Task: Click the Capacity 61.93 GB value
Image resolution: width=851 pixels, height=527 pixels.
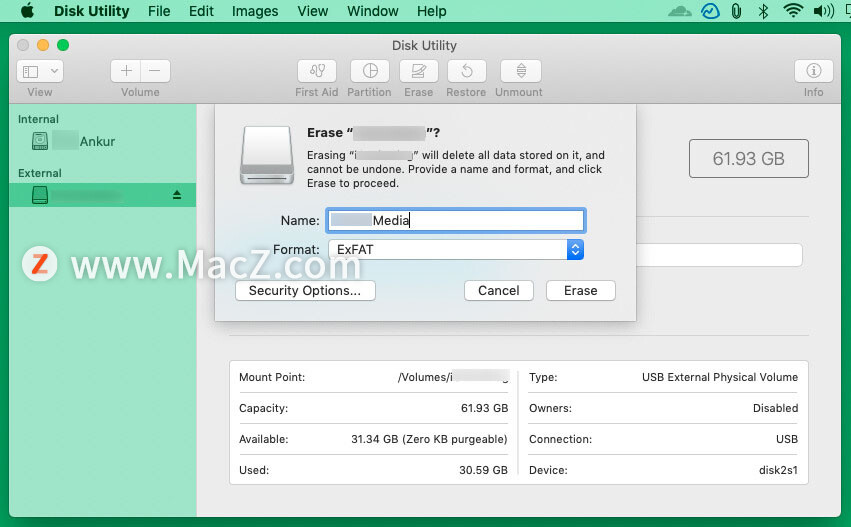Action: pyautogui.click(x=484, y=408)
